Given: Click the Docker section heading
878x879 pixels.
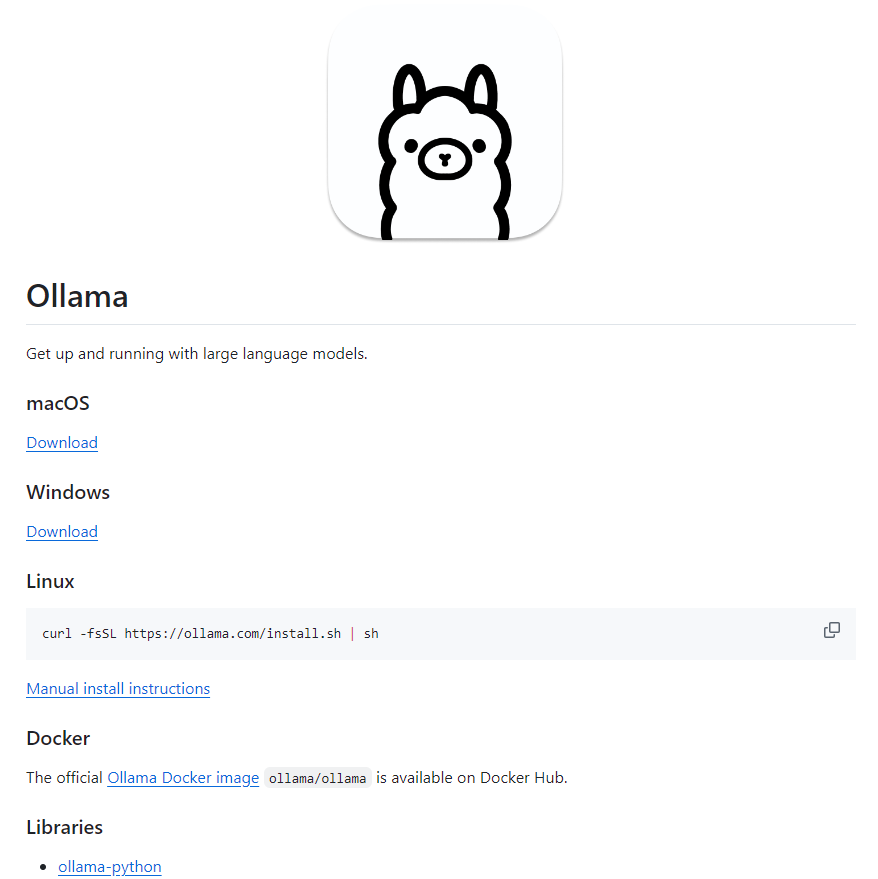Looking at the screenshot, I should tap(58, 738).
